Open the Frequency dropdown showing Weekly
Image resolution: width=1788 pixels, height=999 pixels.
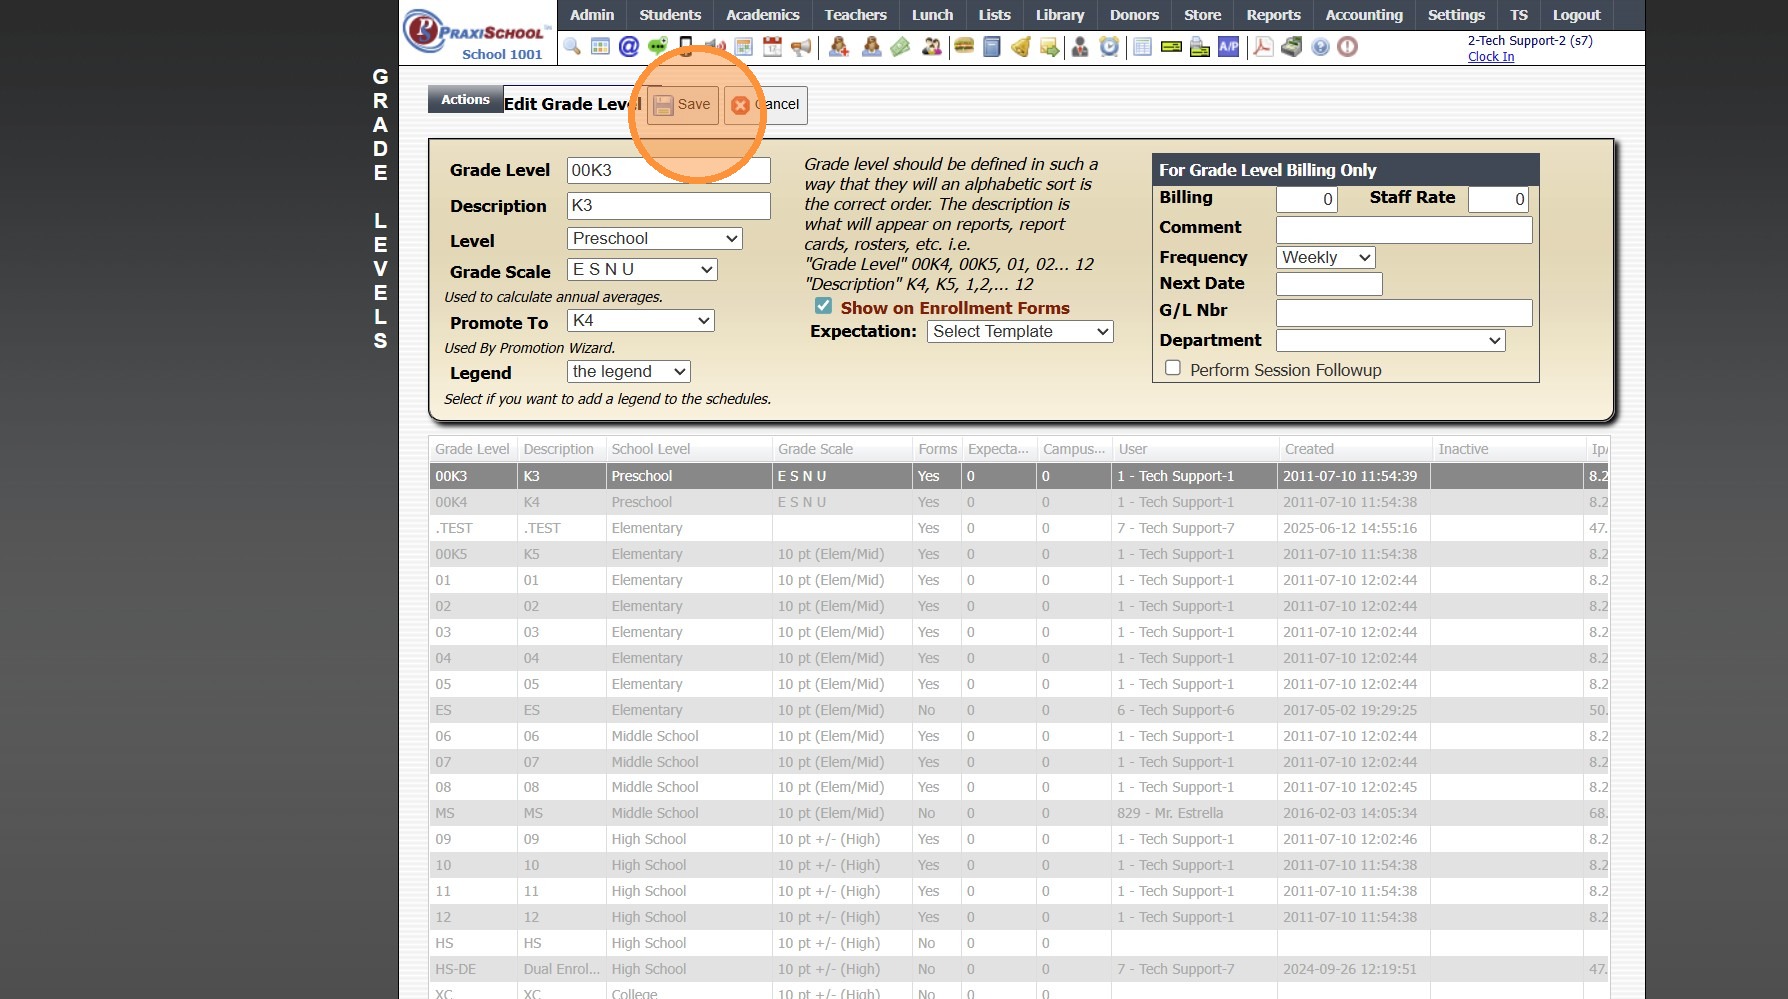[x=1326, y=258]
